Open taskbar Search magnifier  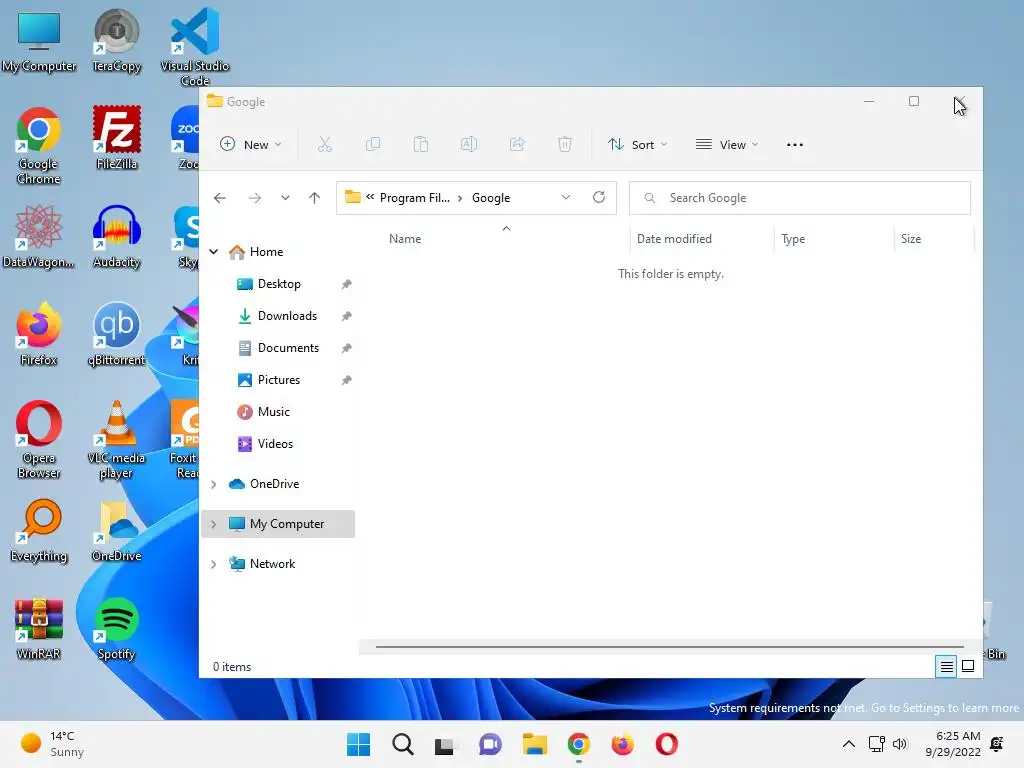tap(402, 744)
